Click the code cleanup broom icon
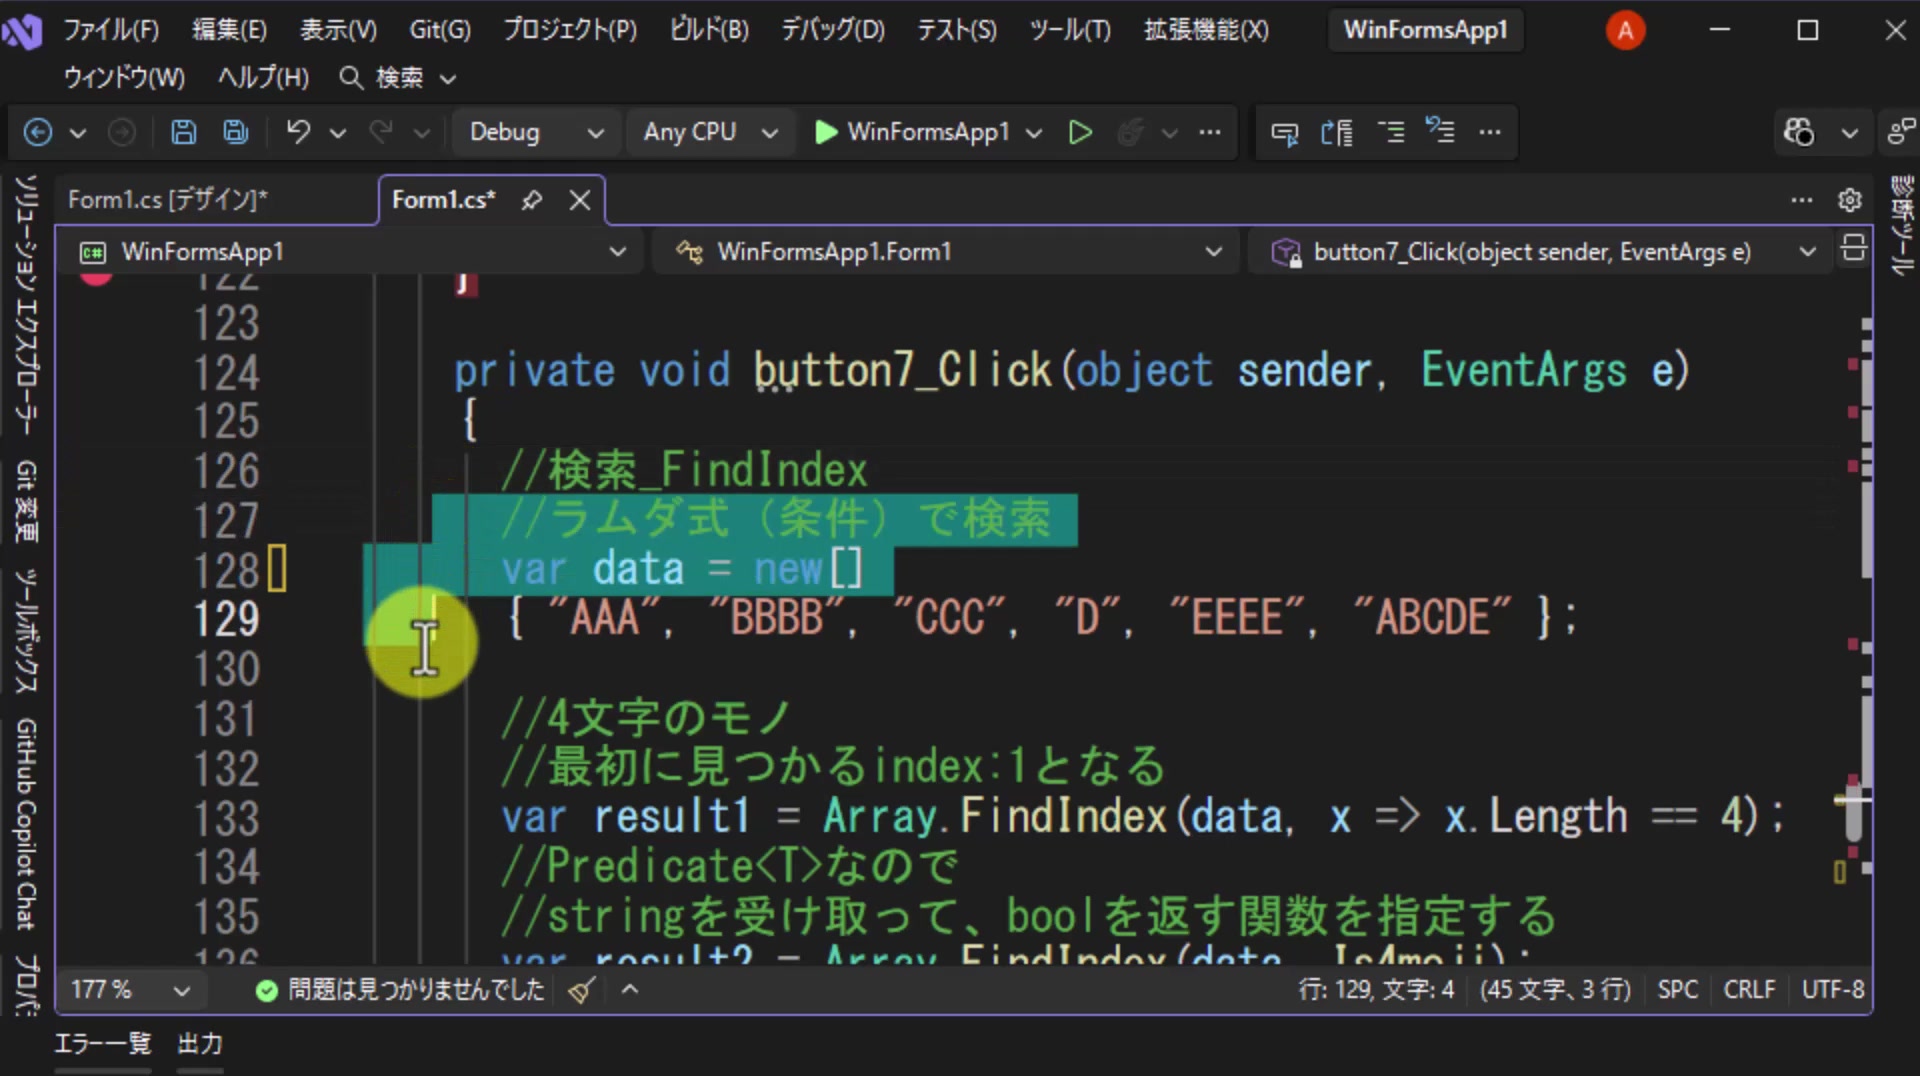 pyautogui.click(x=582, y=990)
